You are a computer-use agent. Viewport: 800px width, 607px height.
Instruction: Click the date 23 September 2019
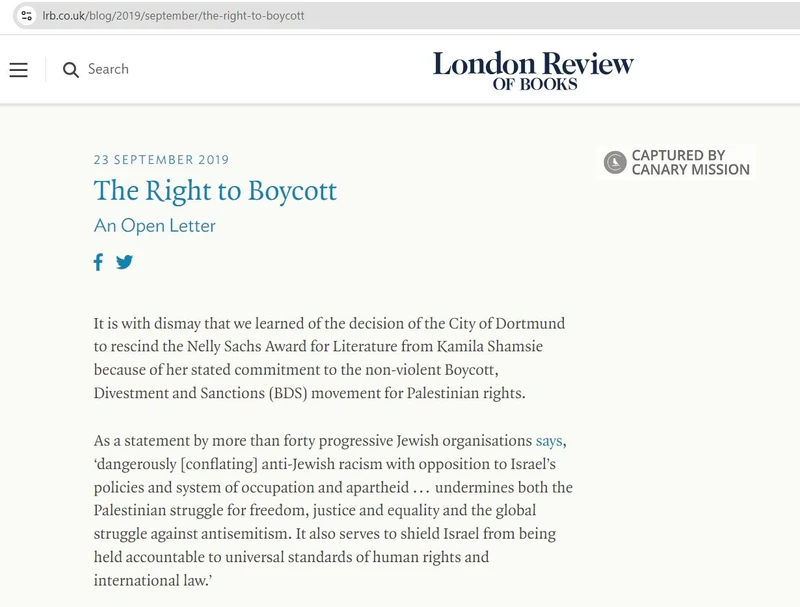coord(161,160)
